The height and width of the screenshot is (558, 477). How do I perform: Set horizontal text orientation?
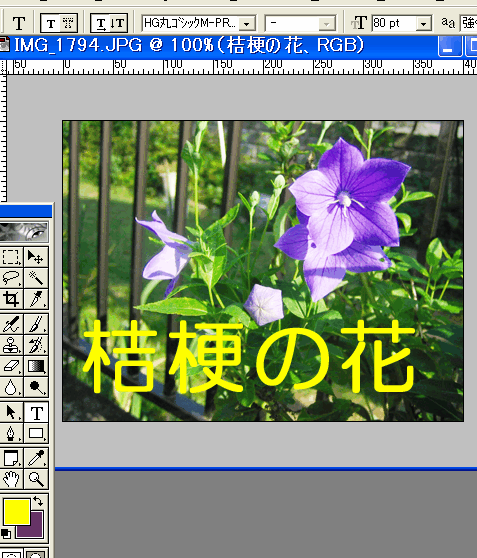pyautogui.click(x=101, y=23)
